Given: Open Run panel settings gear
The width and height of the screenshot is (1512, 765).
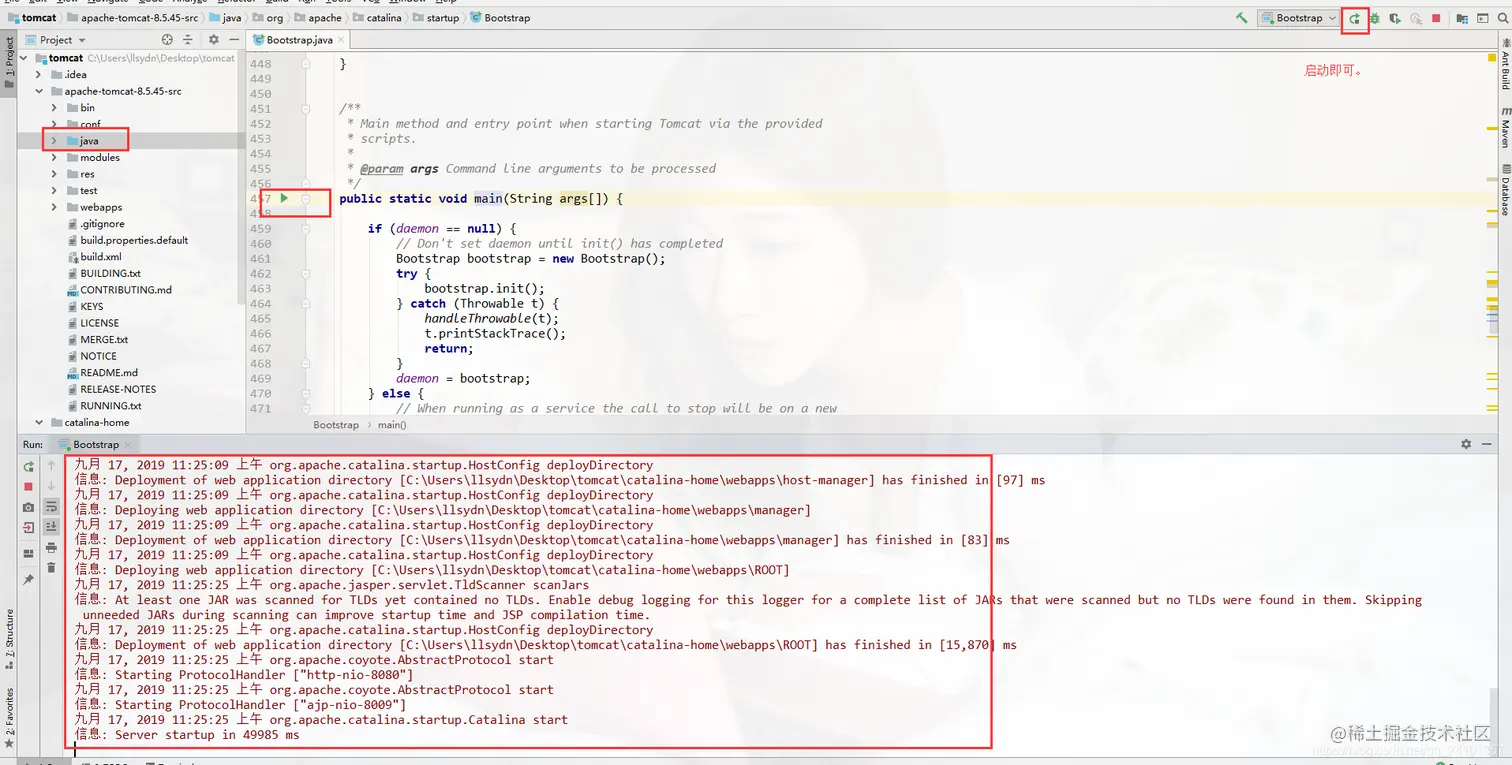Looking at the screenshot, I should coord(1466,444).
